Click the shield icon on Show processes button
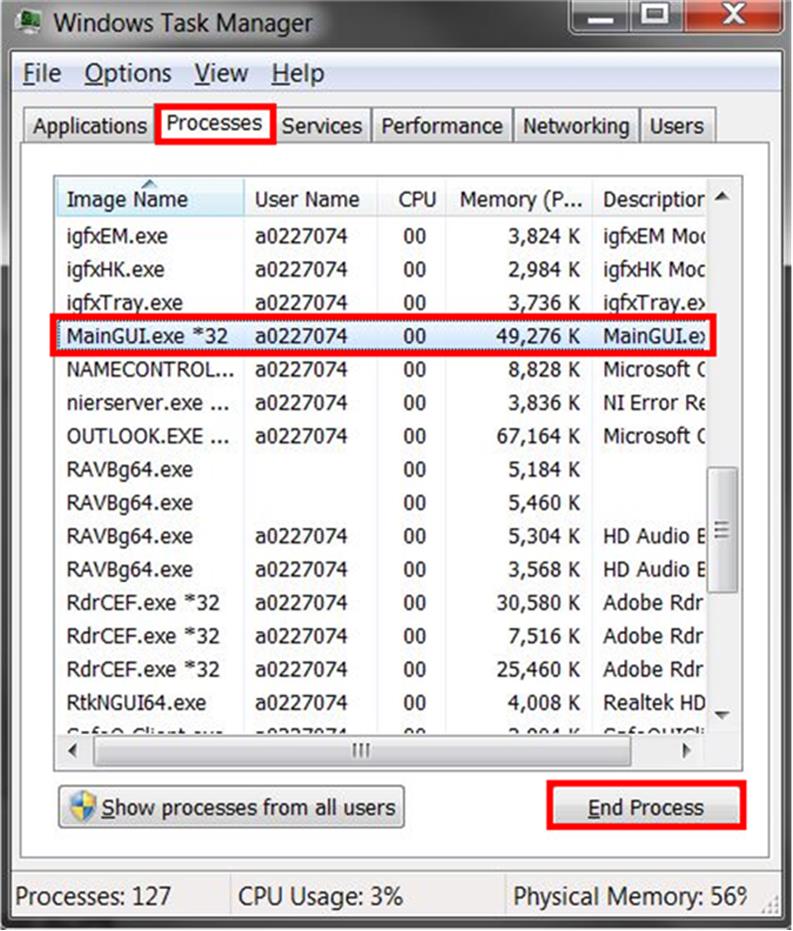 (x=82, y=807)
